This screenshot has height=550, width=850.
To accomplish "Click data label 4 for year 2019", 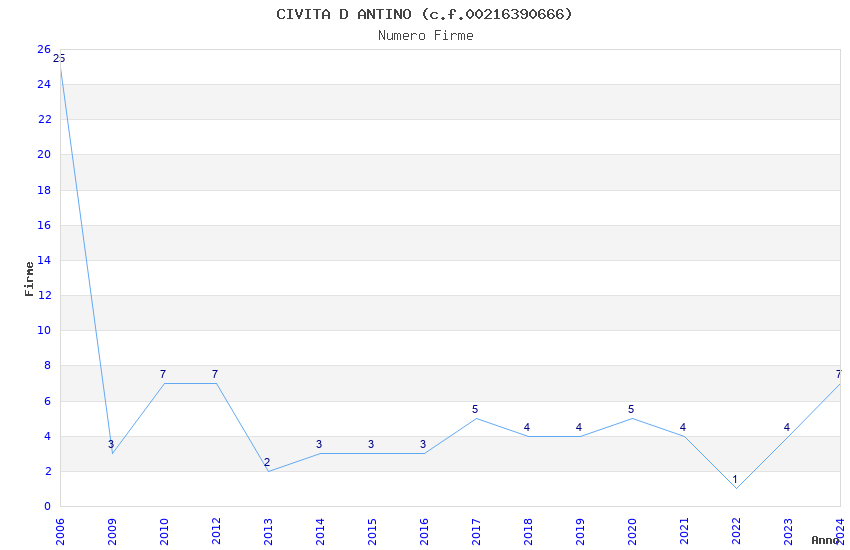I will (579, 427).
